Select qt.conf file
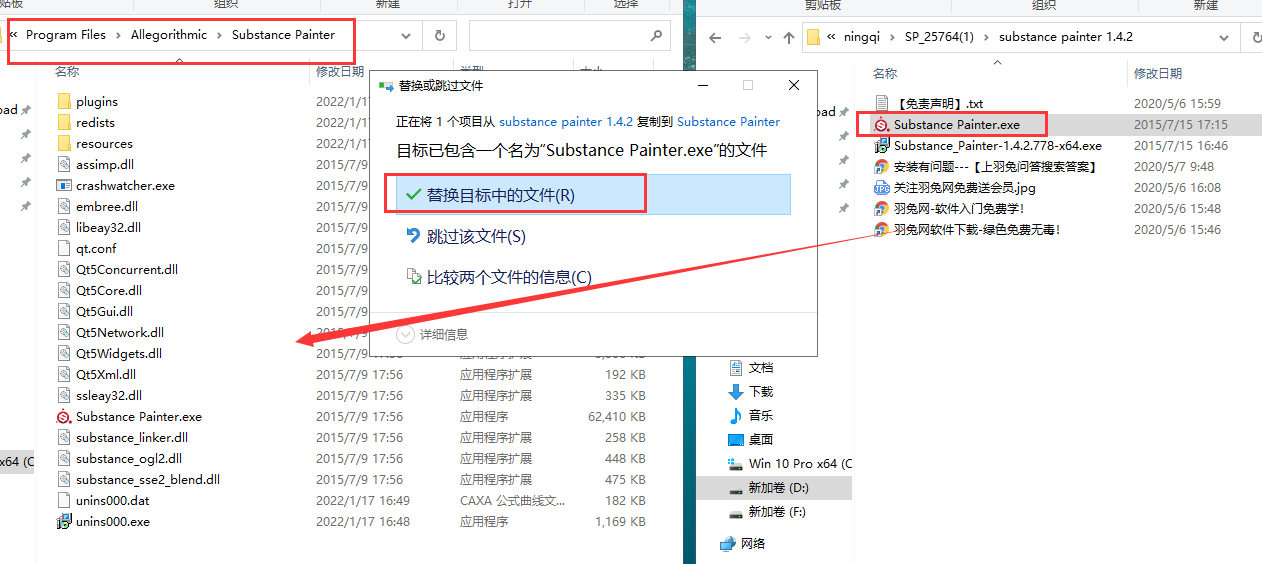The height and width of the screenshot is (564, 1262). 96,248
